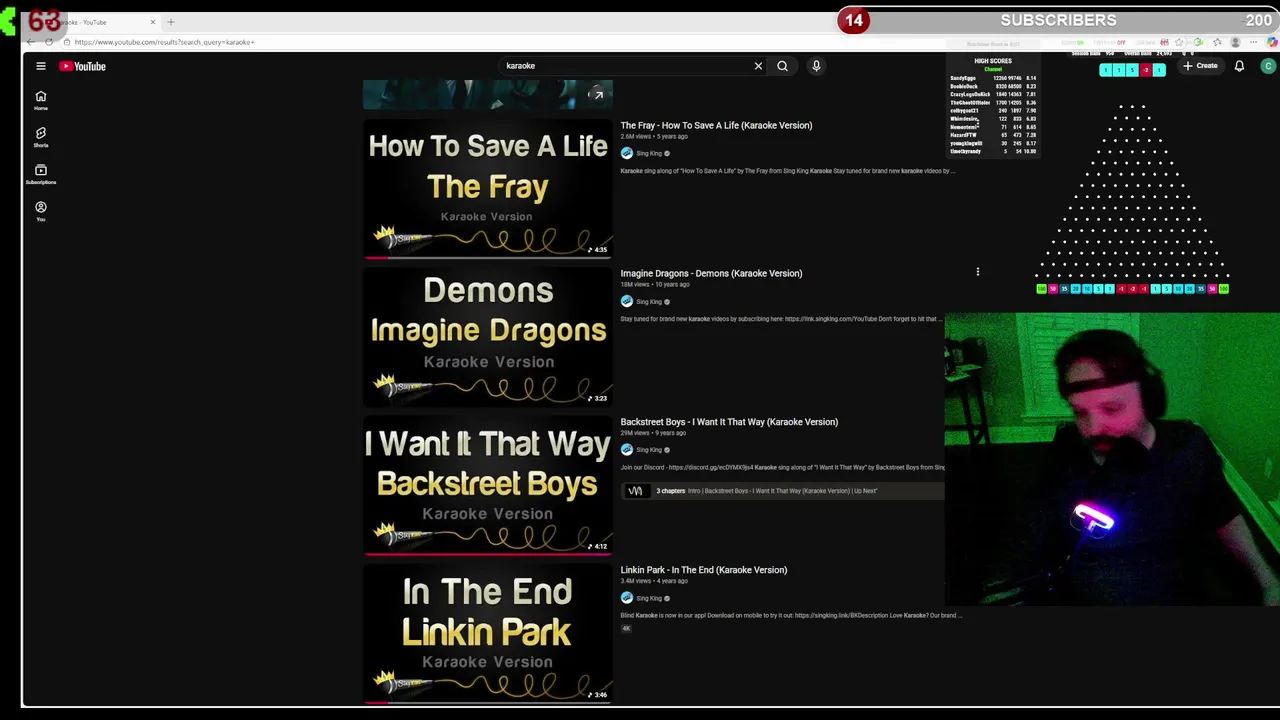Click Sing King channel name under The Fray
The image size is (1280, 720).
click(x=649, y=153)
